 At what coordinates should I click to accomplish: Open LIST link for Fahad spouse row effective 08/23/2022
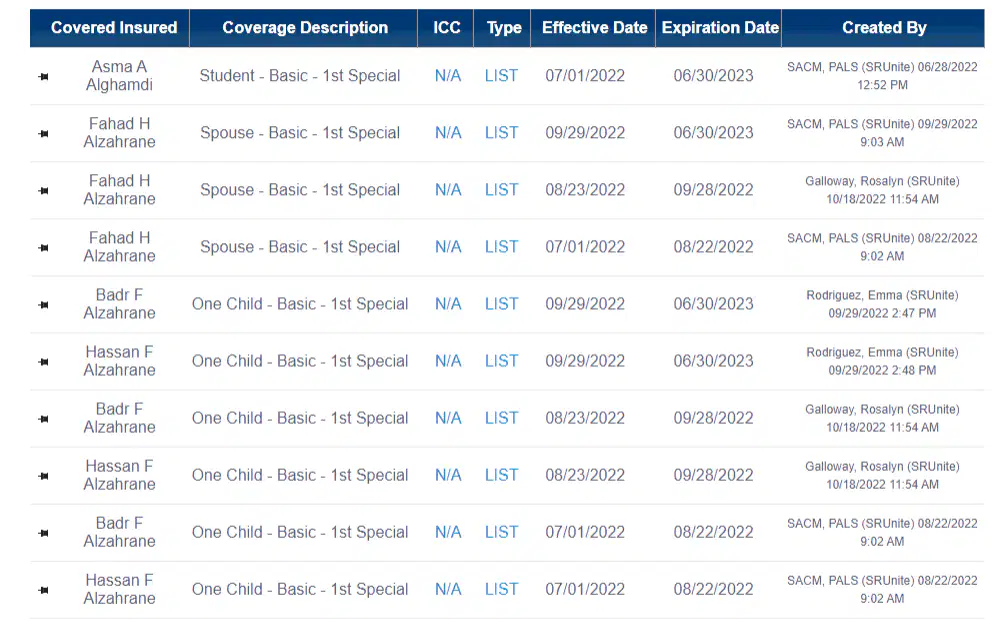pyautogui.click(x=501, y=190)
